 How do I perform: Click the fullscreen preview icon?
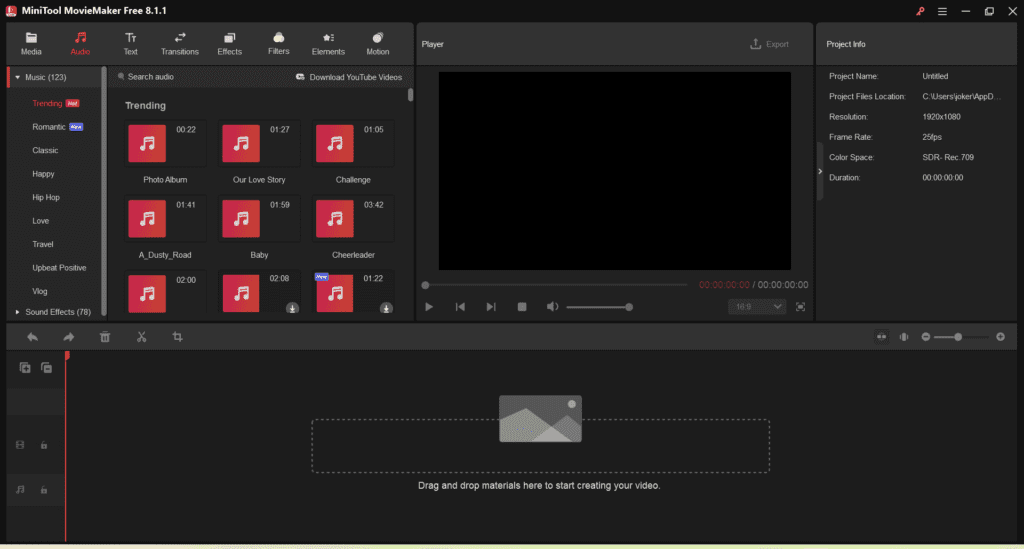(800, 307)
